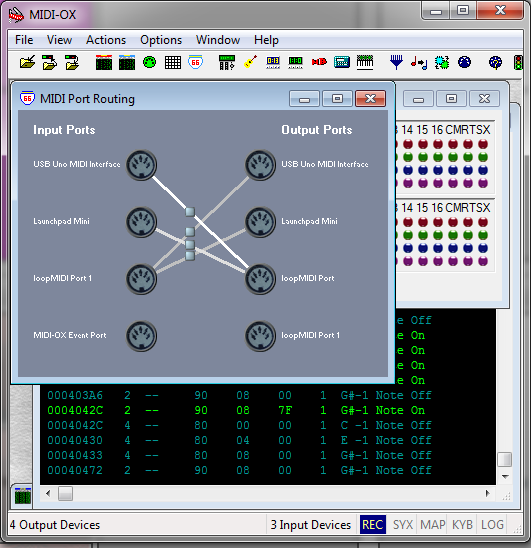Click '3 Input Devices' in status bar
This screenshot has height=548, width=531.
click(311, 525)
